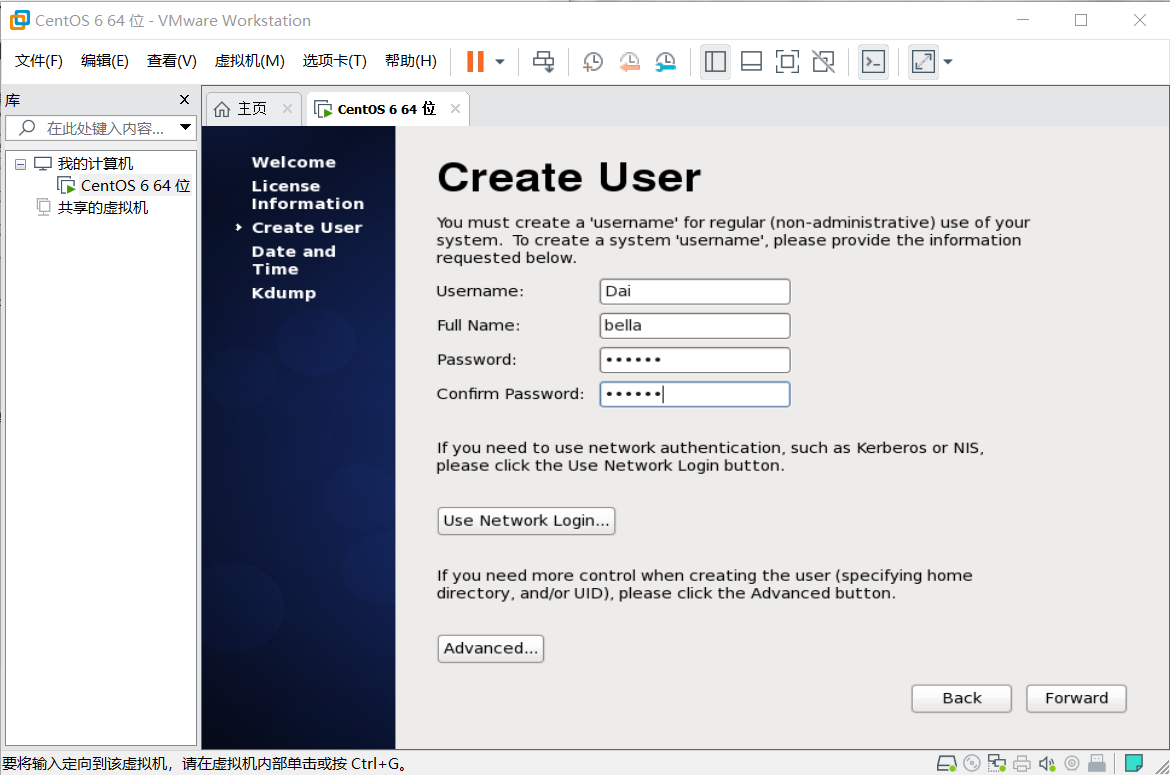Select 我的计算机 in the library tree
The width and height of the screenshot is (1170, 775).
[x=95, y=163]
